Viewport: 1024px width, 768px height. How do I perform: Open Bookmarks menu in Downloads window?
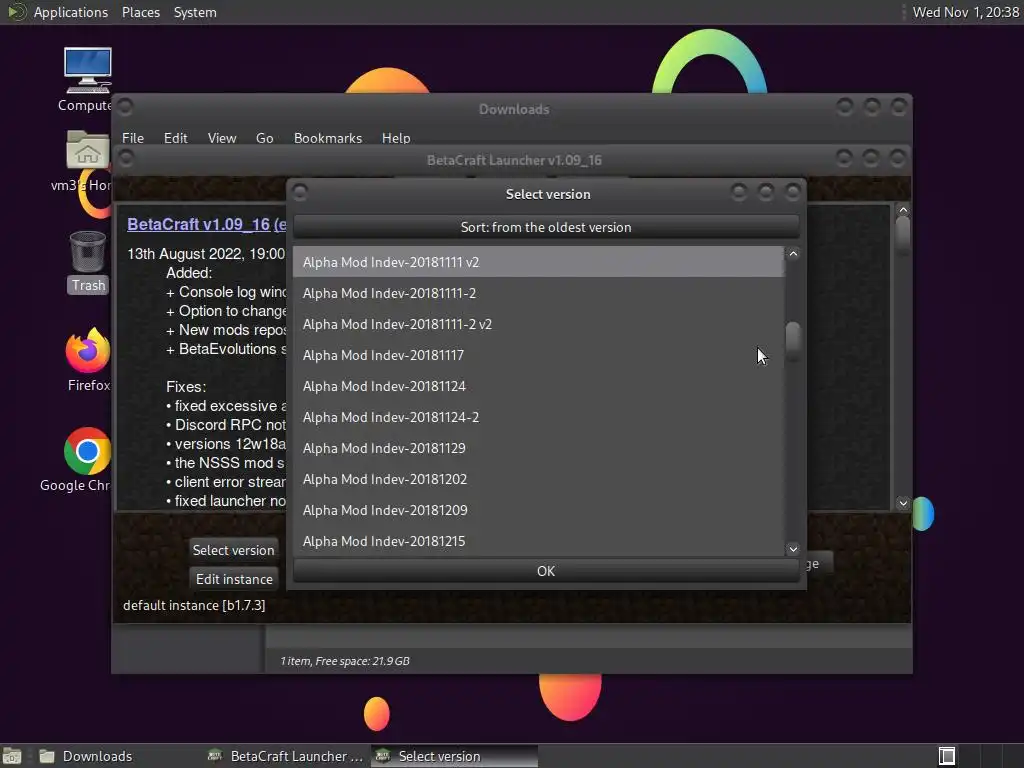(x=328, y=138)
